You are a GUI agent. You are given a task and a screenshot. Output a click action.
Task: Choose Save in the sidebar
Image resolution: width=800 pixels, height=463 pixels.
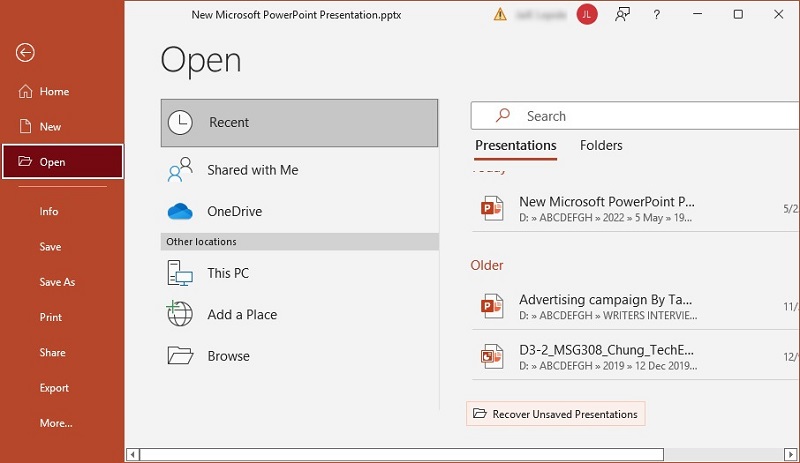tap(50, 247)
